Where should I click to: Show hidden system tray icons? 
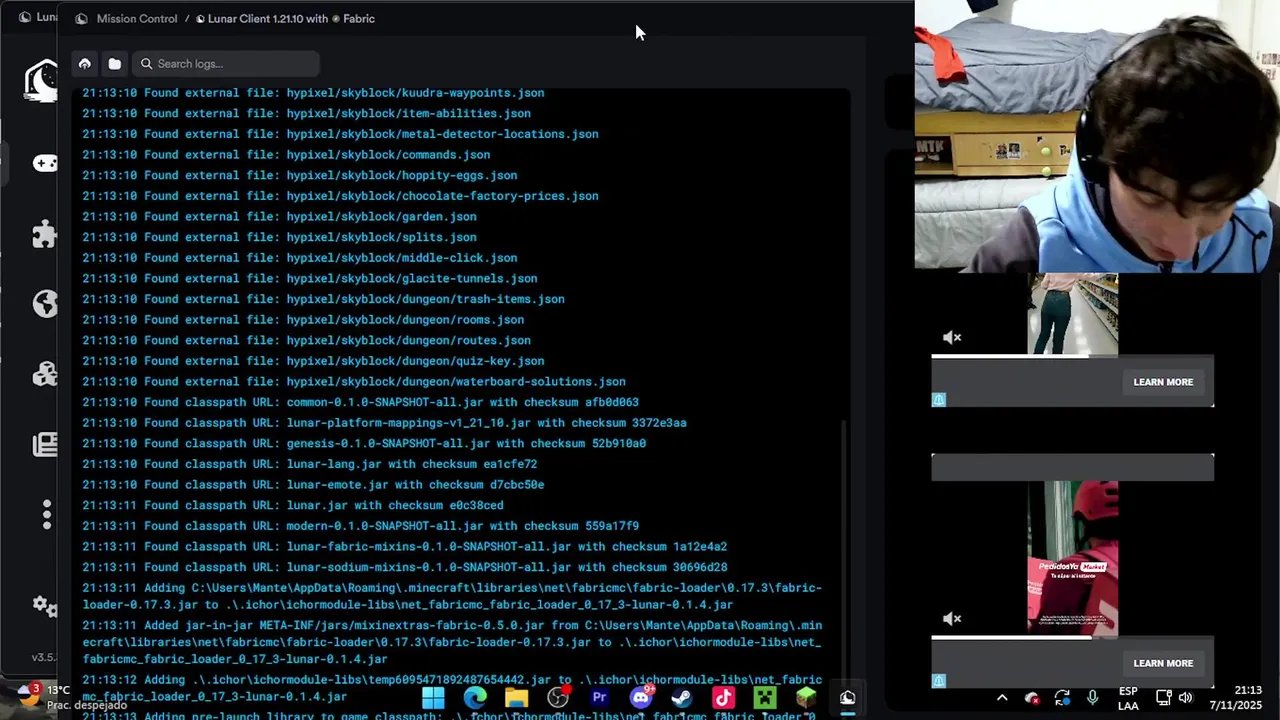point(1002,698)
